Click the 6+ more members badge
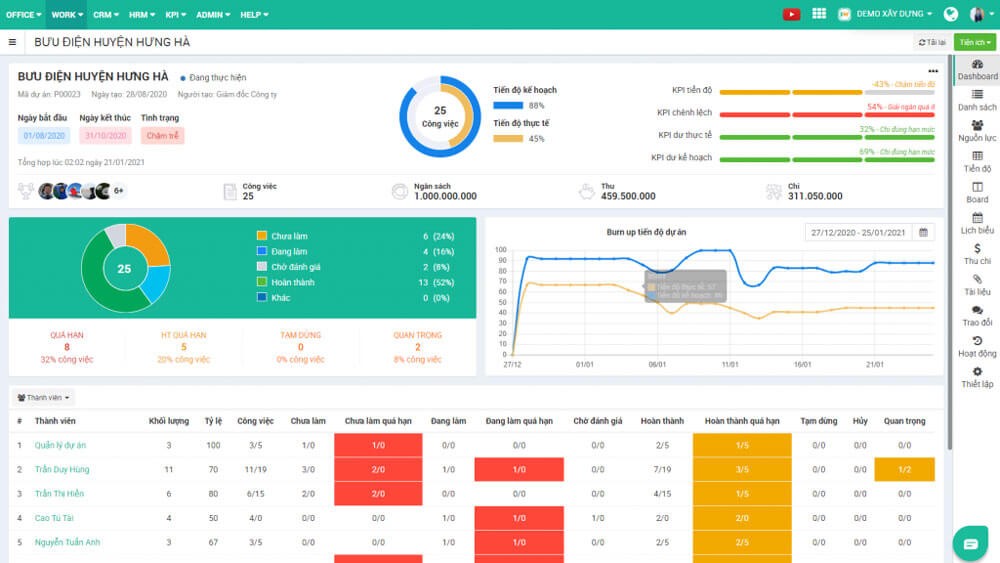Image resolution: width=1000 pixels, height=563 pixels. (119, 190)
